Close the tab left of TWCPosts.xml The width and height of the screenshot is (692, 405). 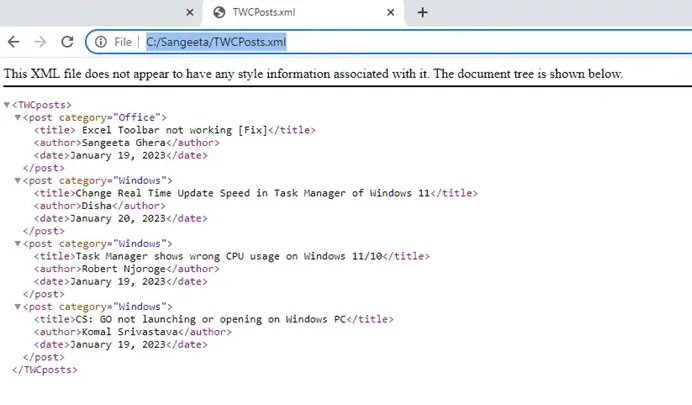(x=190, y=12)
